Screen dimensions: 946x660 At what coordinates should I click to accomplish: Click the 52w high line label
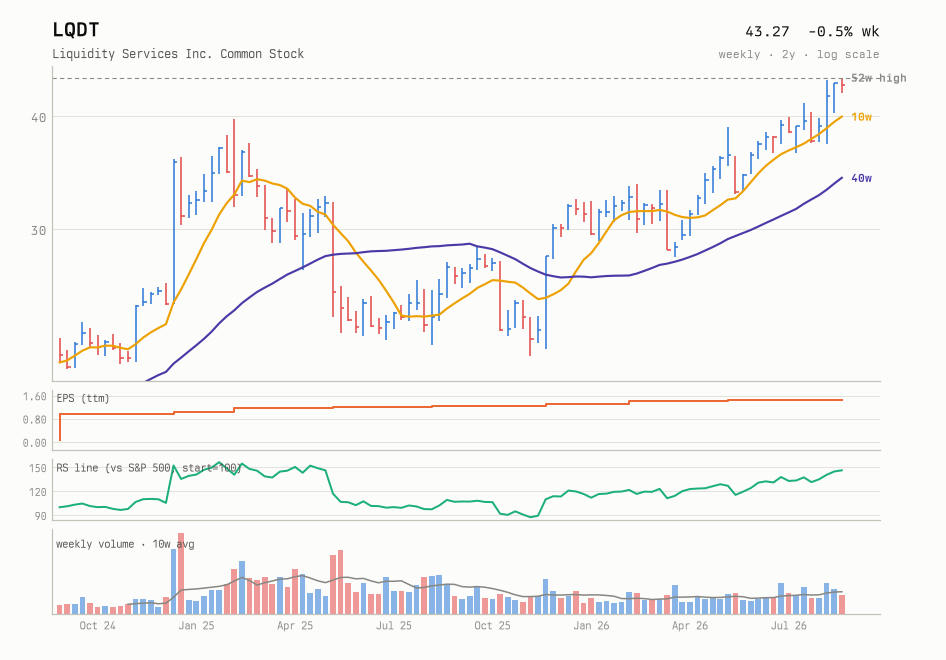(878, 78)
